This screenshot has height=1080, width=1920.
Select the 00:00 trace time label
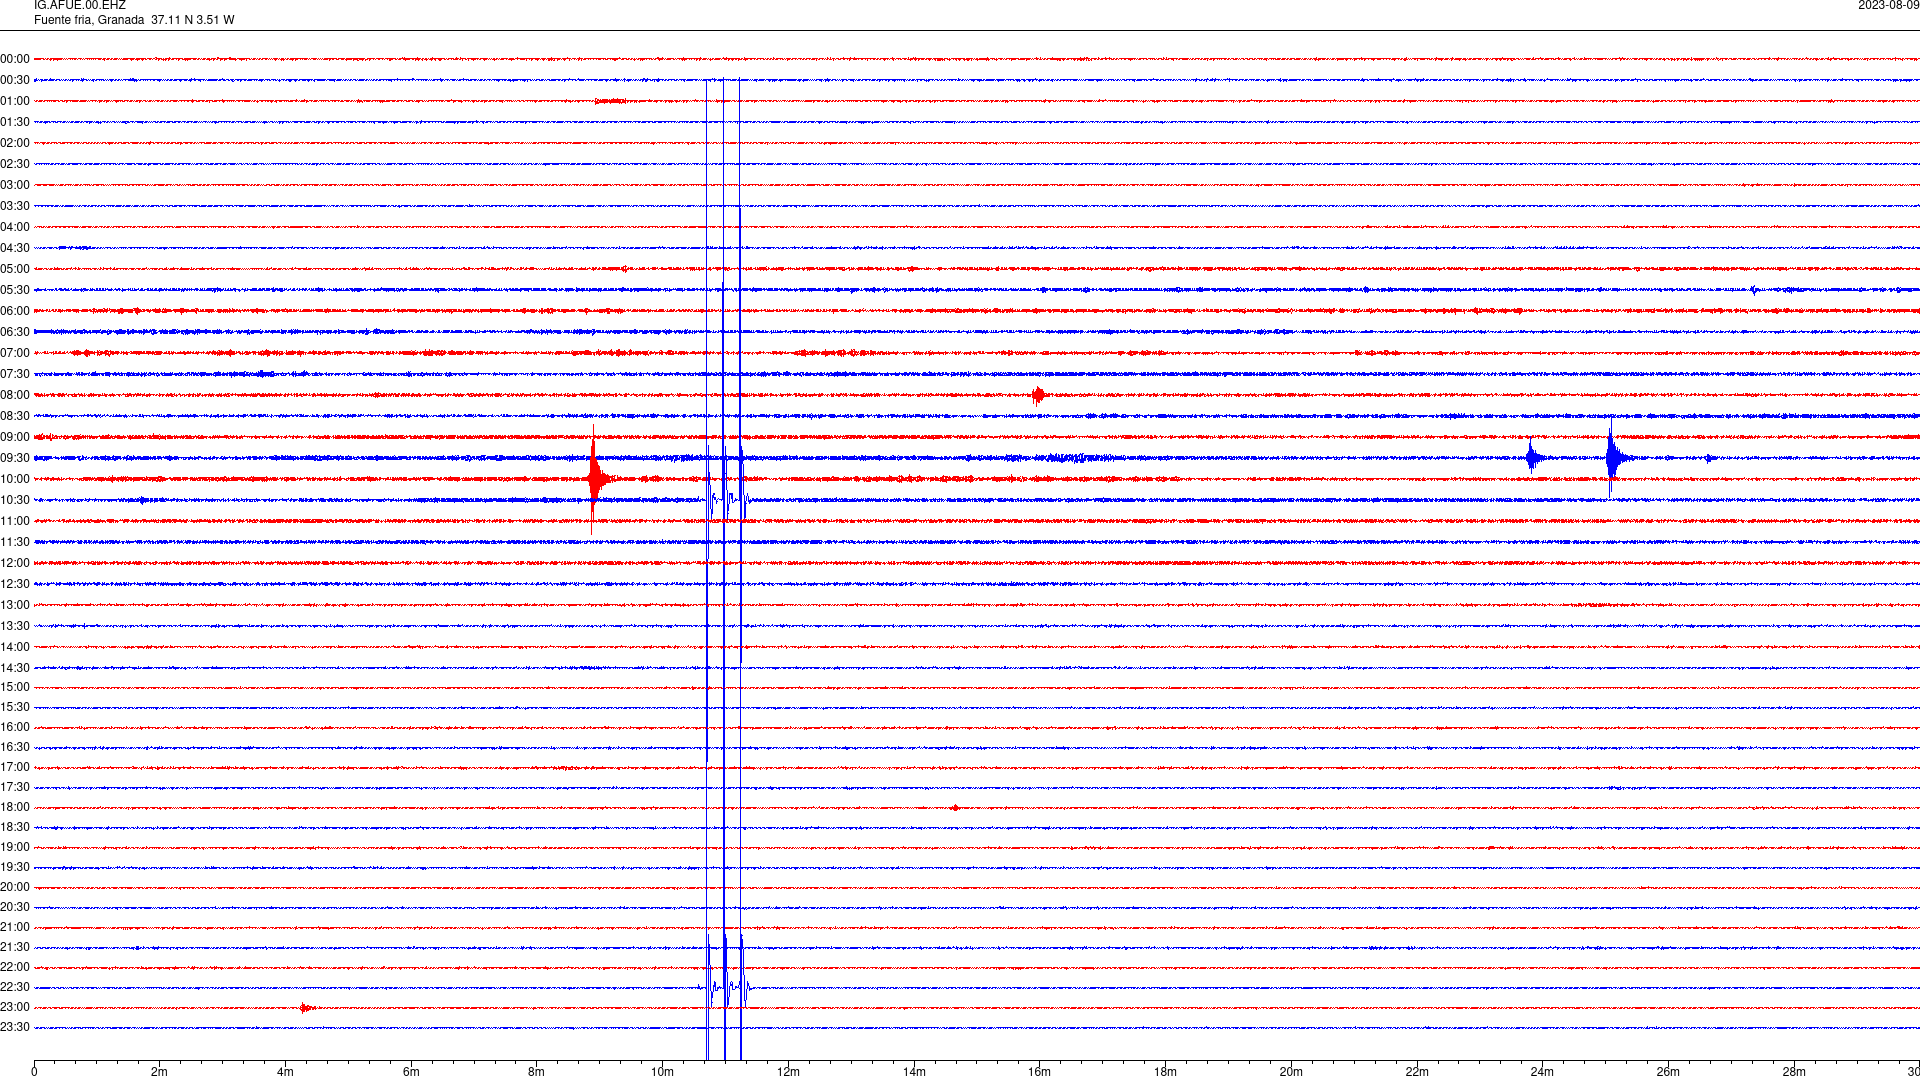point(15,59)
